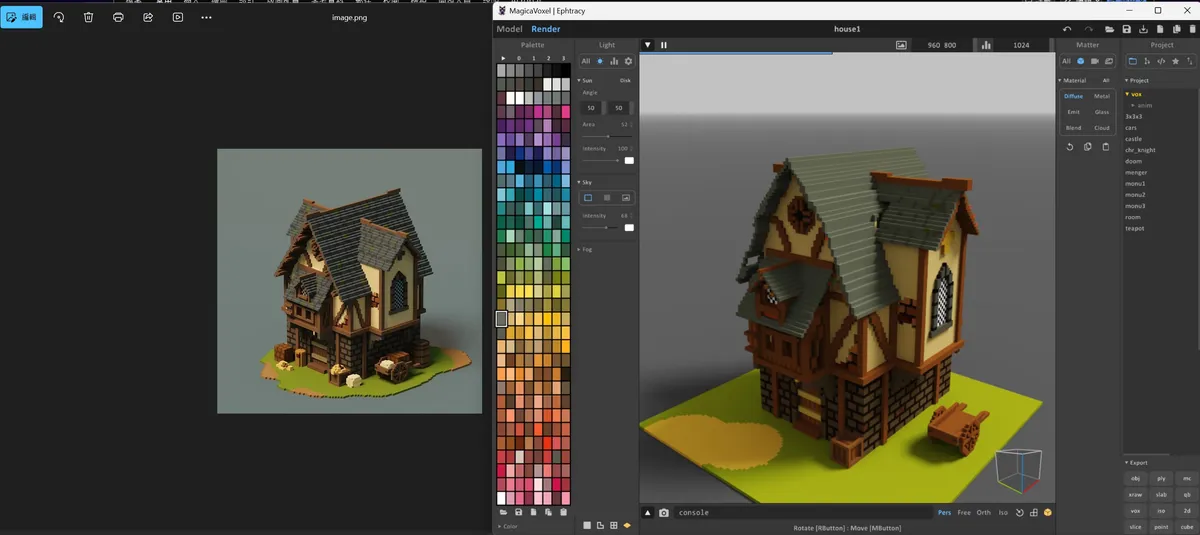Start slideshow in the photo viewer
The height and width of the screenshot is (535, 1200).
[177, 17]
